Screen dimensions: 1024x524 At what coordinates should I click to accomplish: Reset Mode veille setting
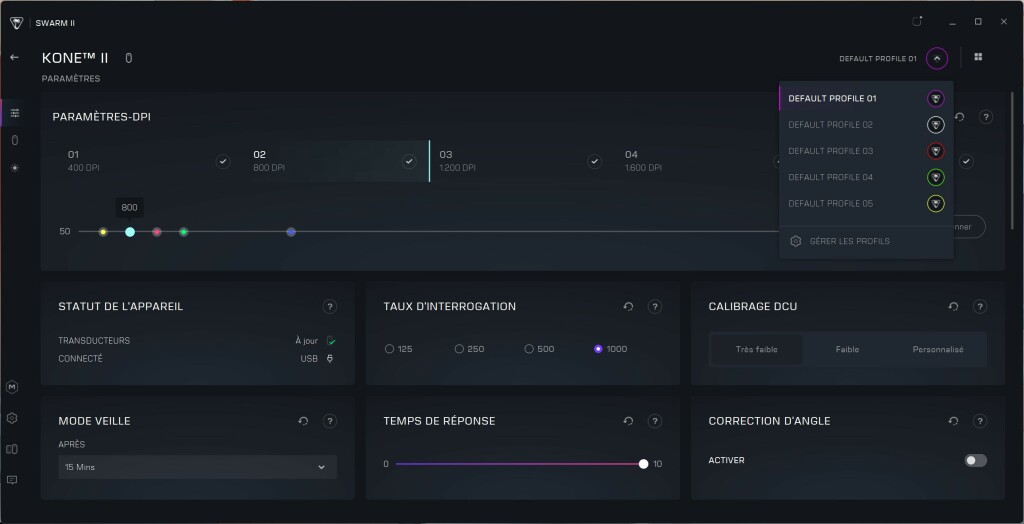(x=303, y=421)
